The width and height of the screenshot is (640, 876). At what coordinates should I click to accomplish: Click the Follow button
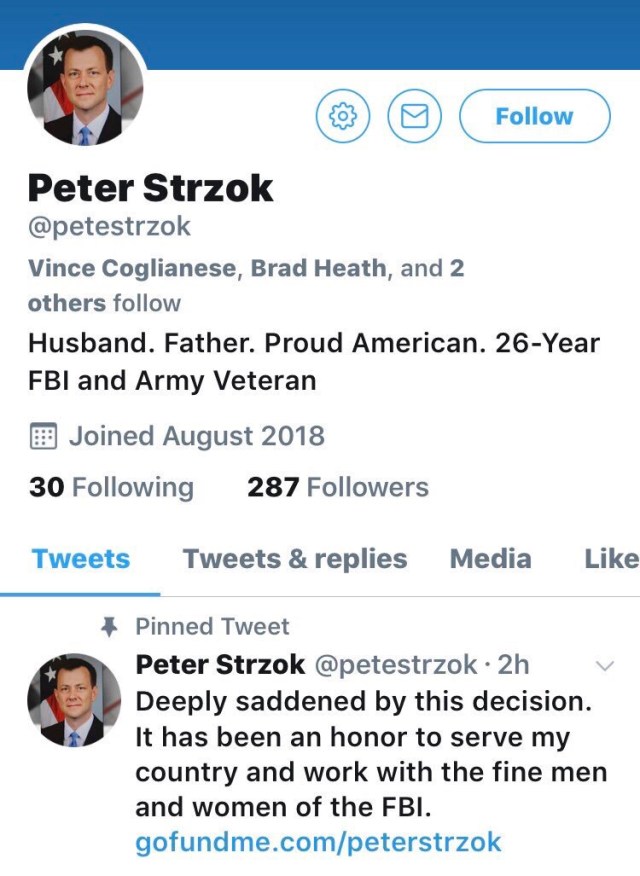[x=534, y=117]
